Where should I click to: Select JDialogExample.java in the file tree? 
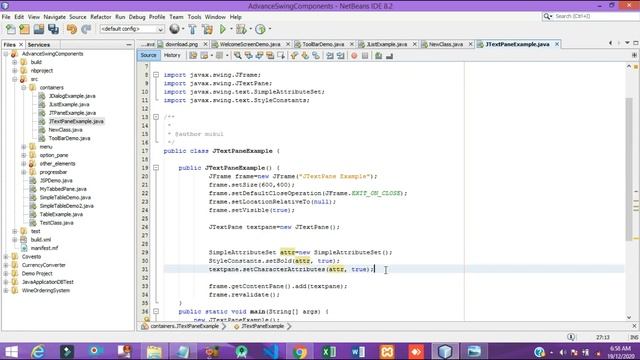[x=72, y=96]
